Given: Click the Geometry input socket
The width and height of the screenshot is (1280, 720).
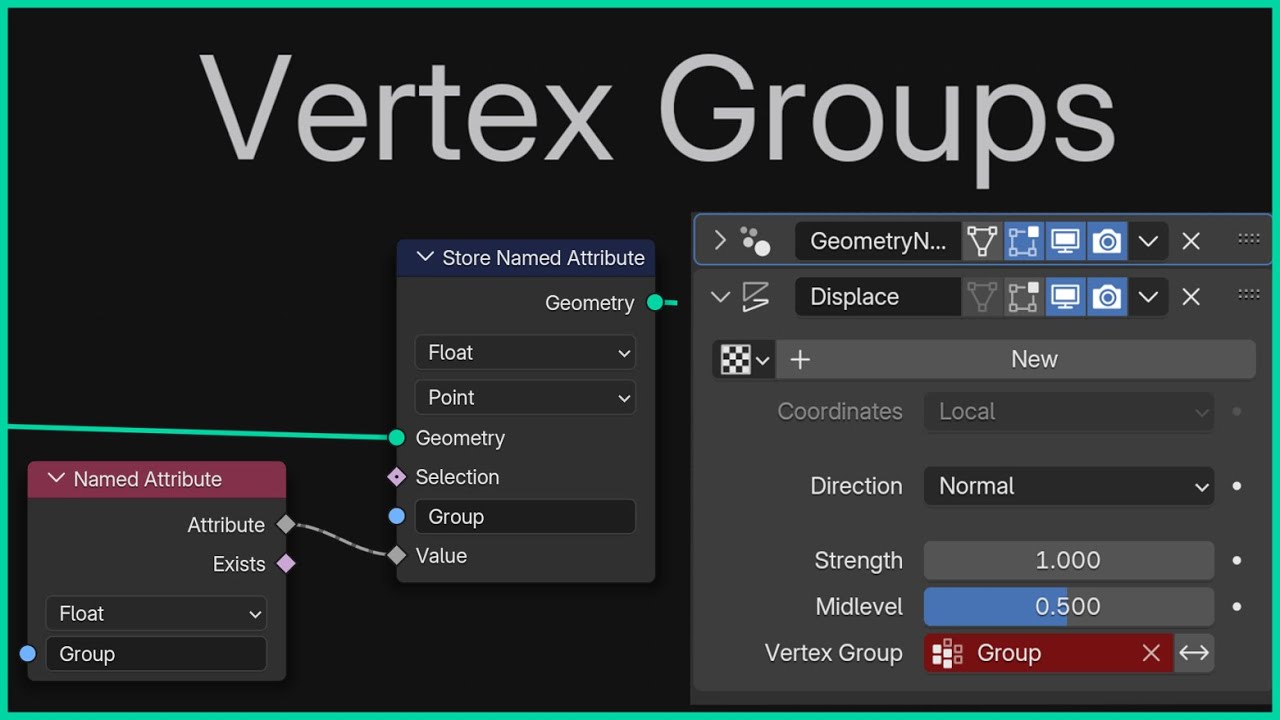Looking at the screenshot, I should click(x=397, y=437).
